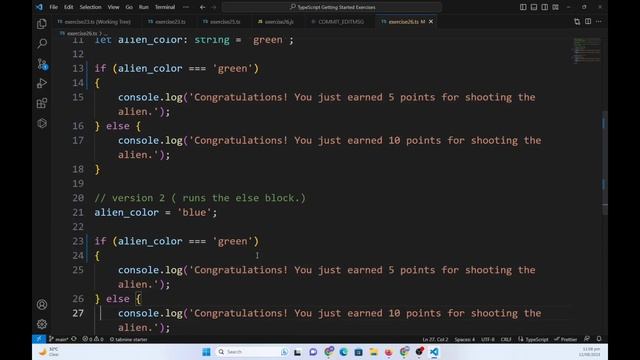Click the Open Changes icon in editor toolbar
Image resolution: width=640 pixels, height=360 pixels.
[x=577, y=22]
